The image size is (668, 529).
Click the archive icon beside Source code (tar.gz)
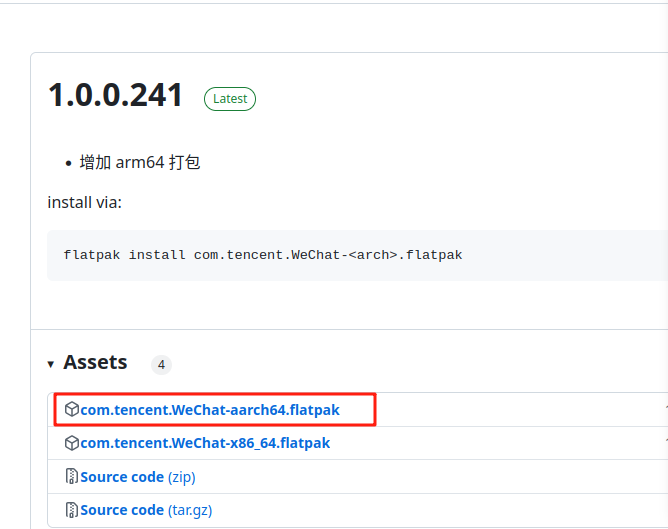72,510
